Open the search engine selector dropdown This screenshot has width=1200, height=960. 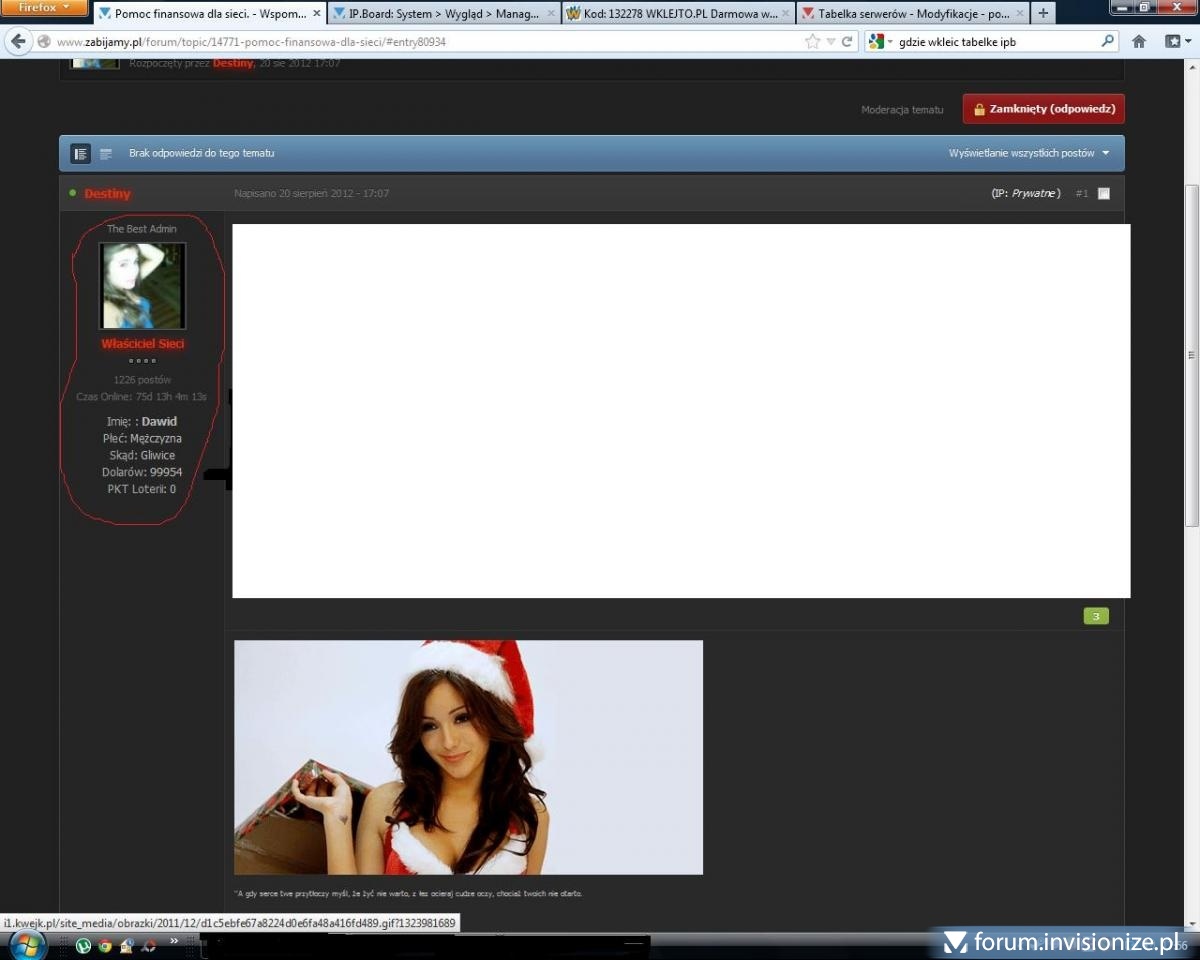coord(880,42)
